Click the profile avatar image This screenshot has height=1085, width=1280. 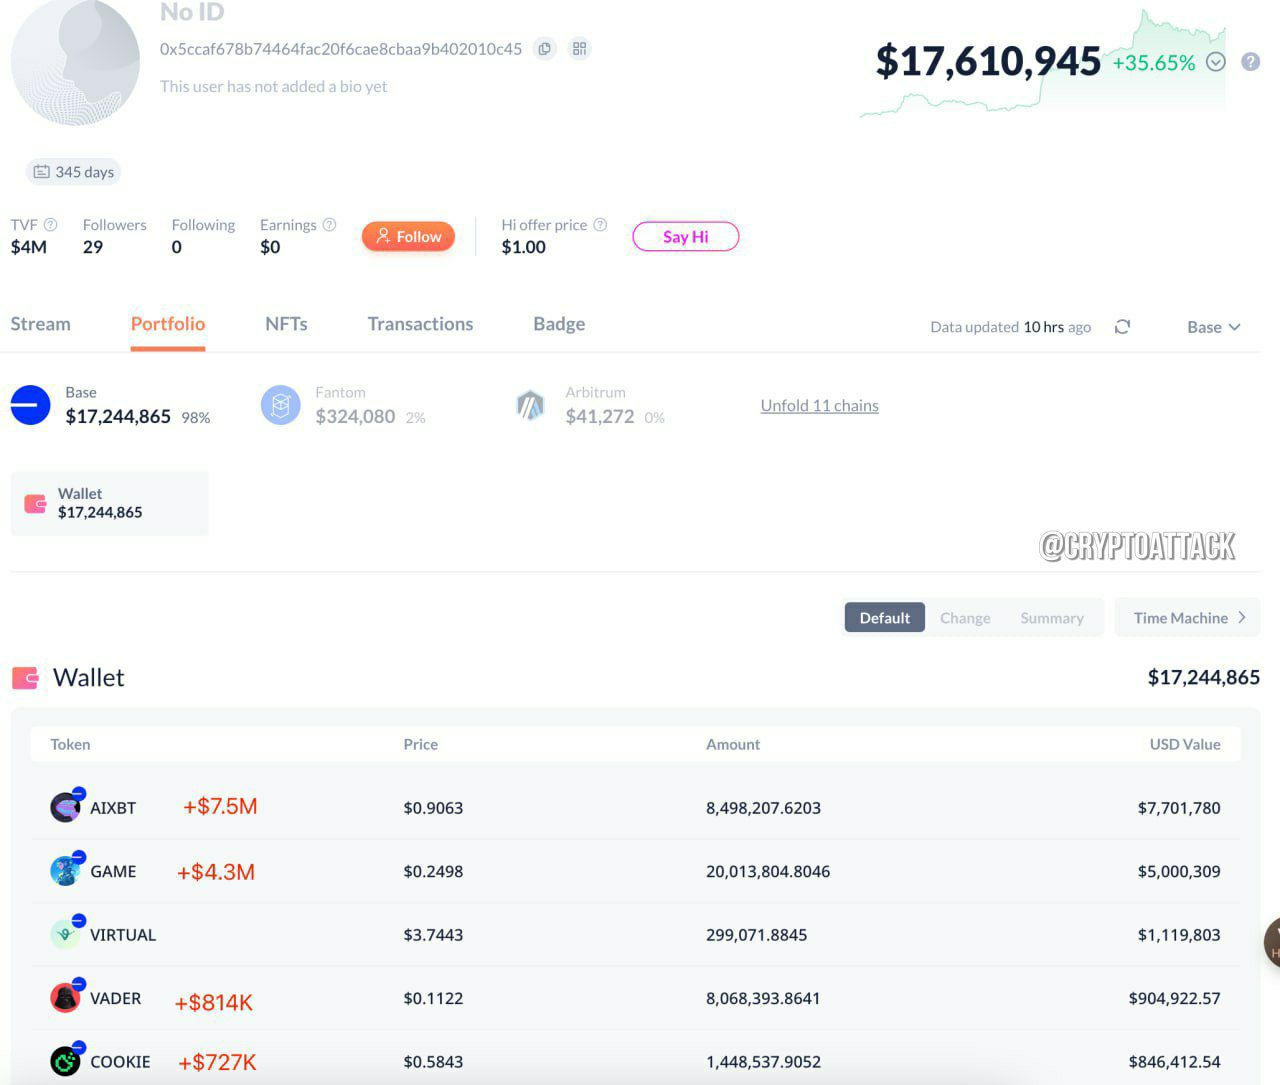pyautogui.click(x=75, y=62)
